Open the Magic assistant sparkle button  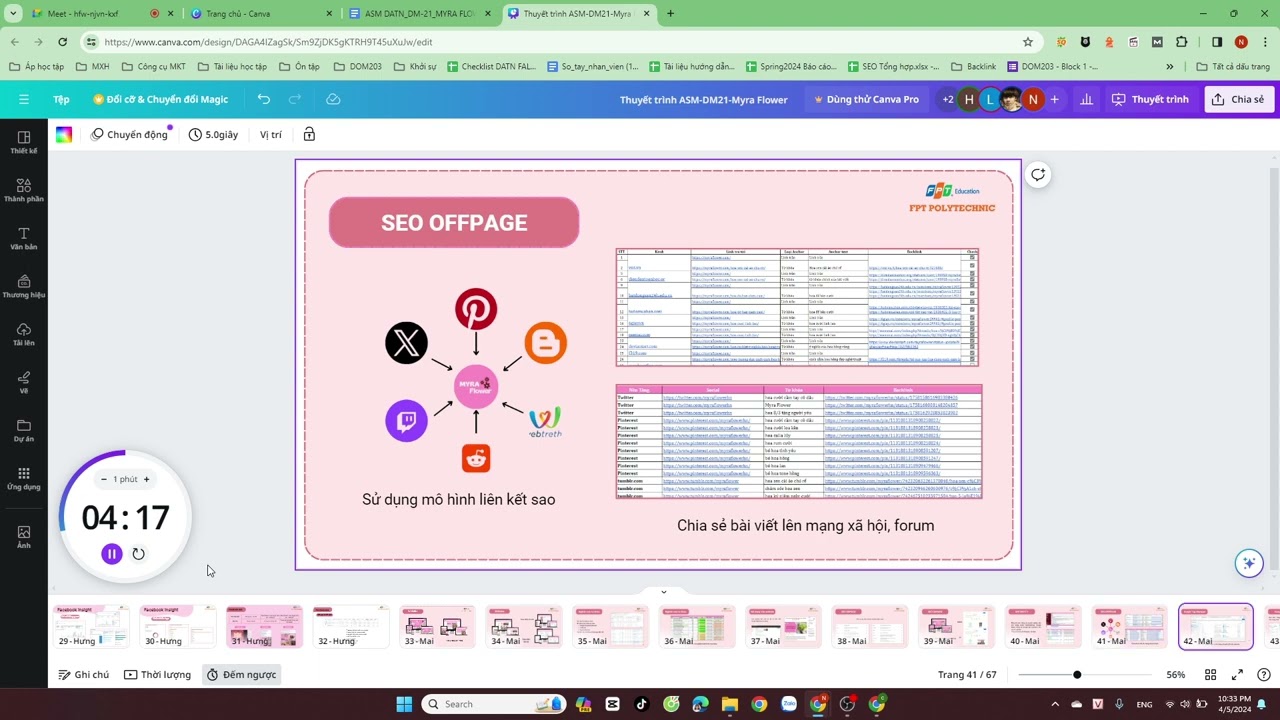click(1248, 563)
